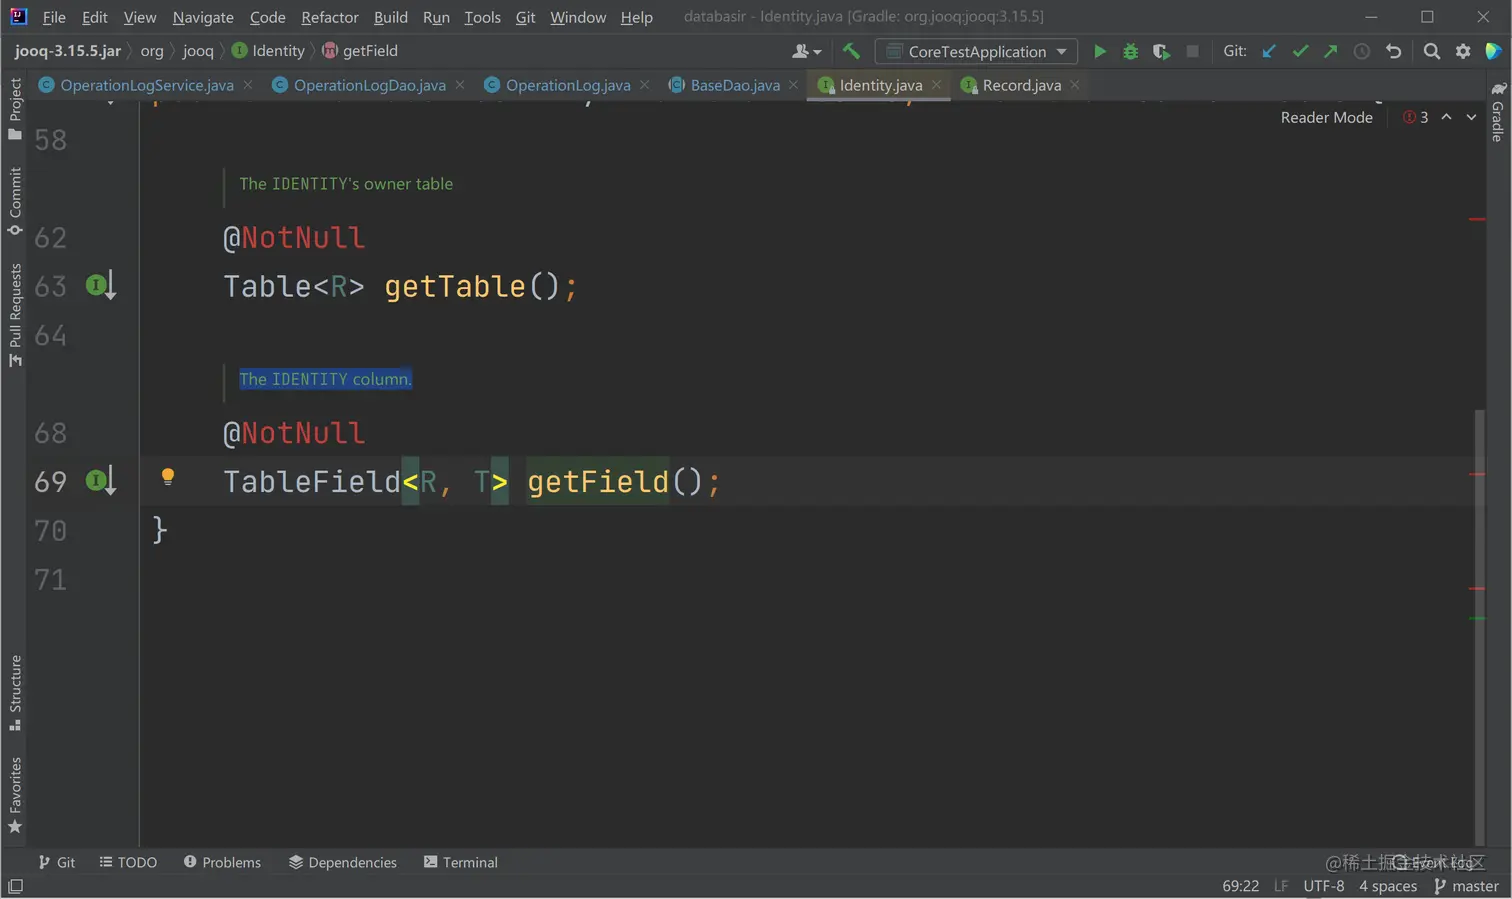
Task: Debug CoreTestApplication with the bug icon
Action: tap(1130, 51)
